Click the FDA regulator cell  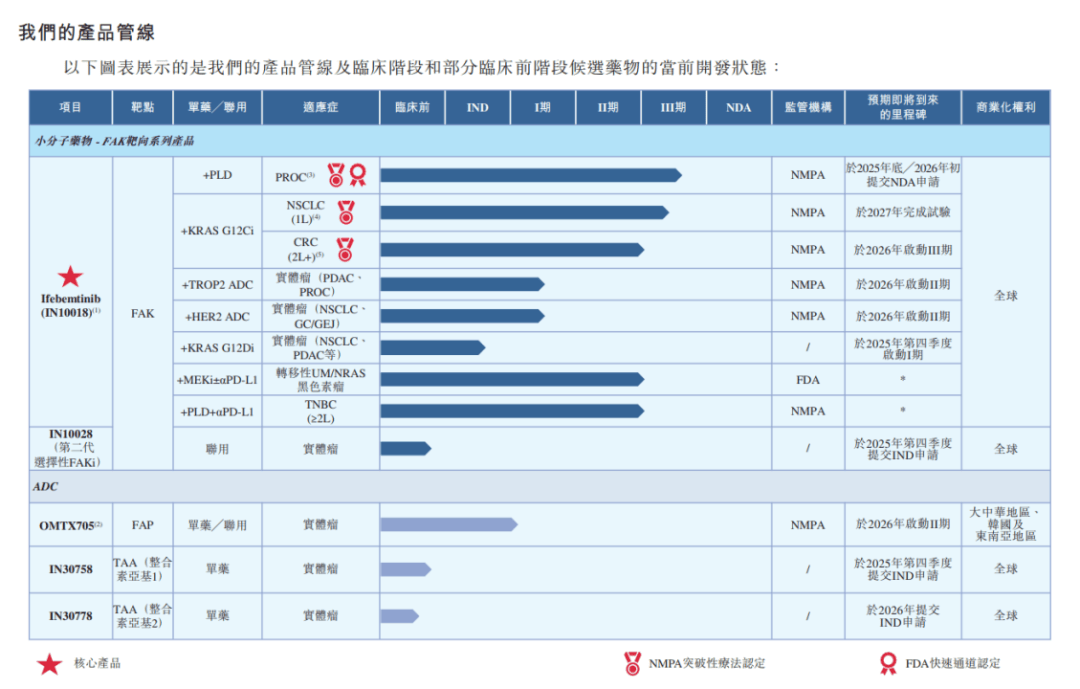[x=808, y=380]
